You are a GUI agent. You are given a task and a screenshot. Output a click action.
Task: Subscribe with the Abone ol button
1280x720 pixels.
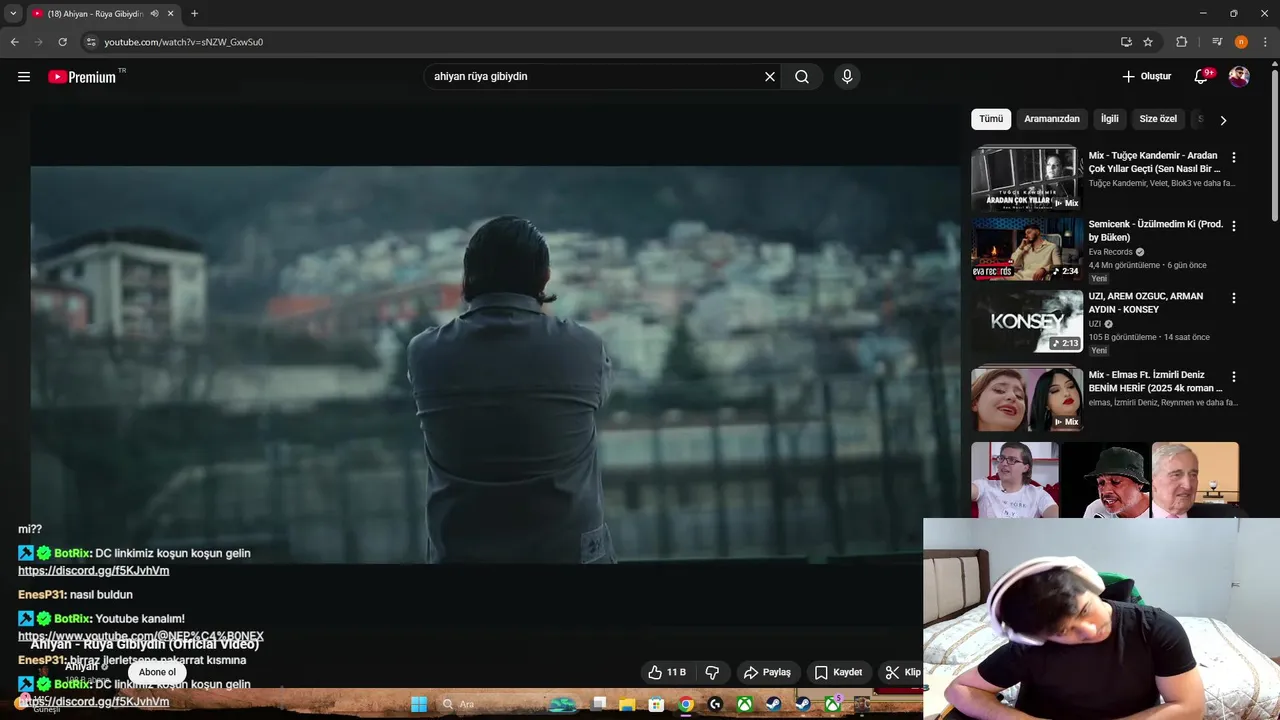pyautogui.click(x=157, y=673)
